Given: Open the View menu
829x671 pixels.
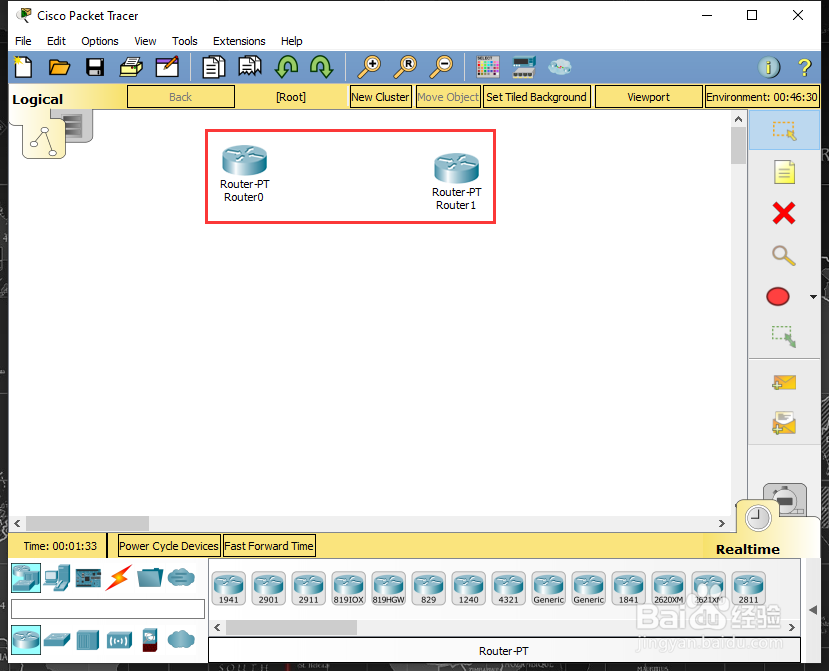Looking at the screenshot, I should point(145,41).
